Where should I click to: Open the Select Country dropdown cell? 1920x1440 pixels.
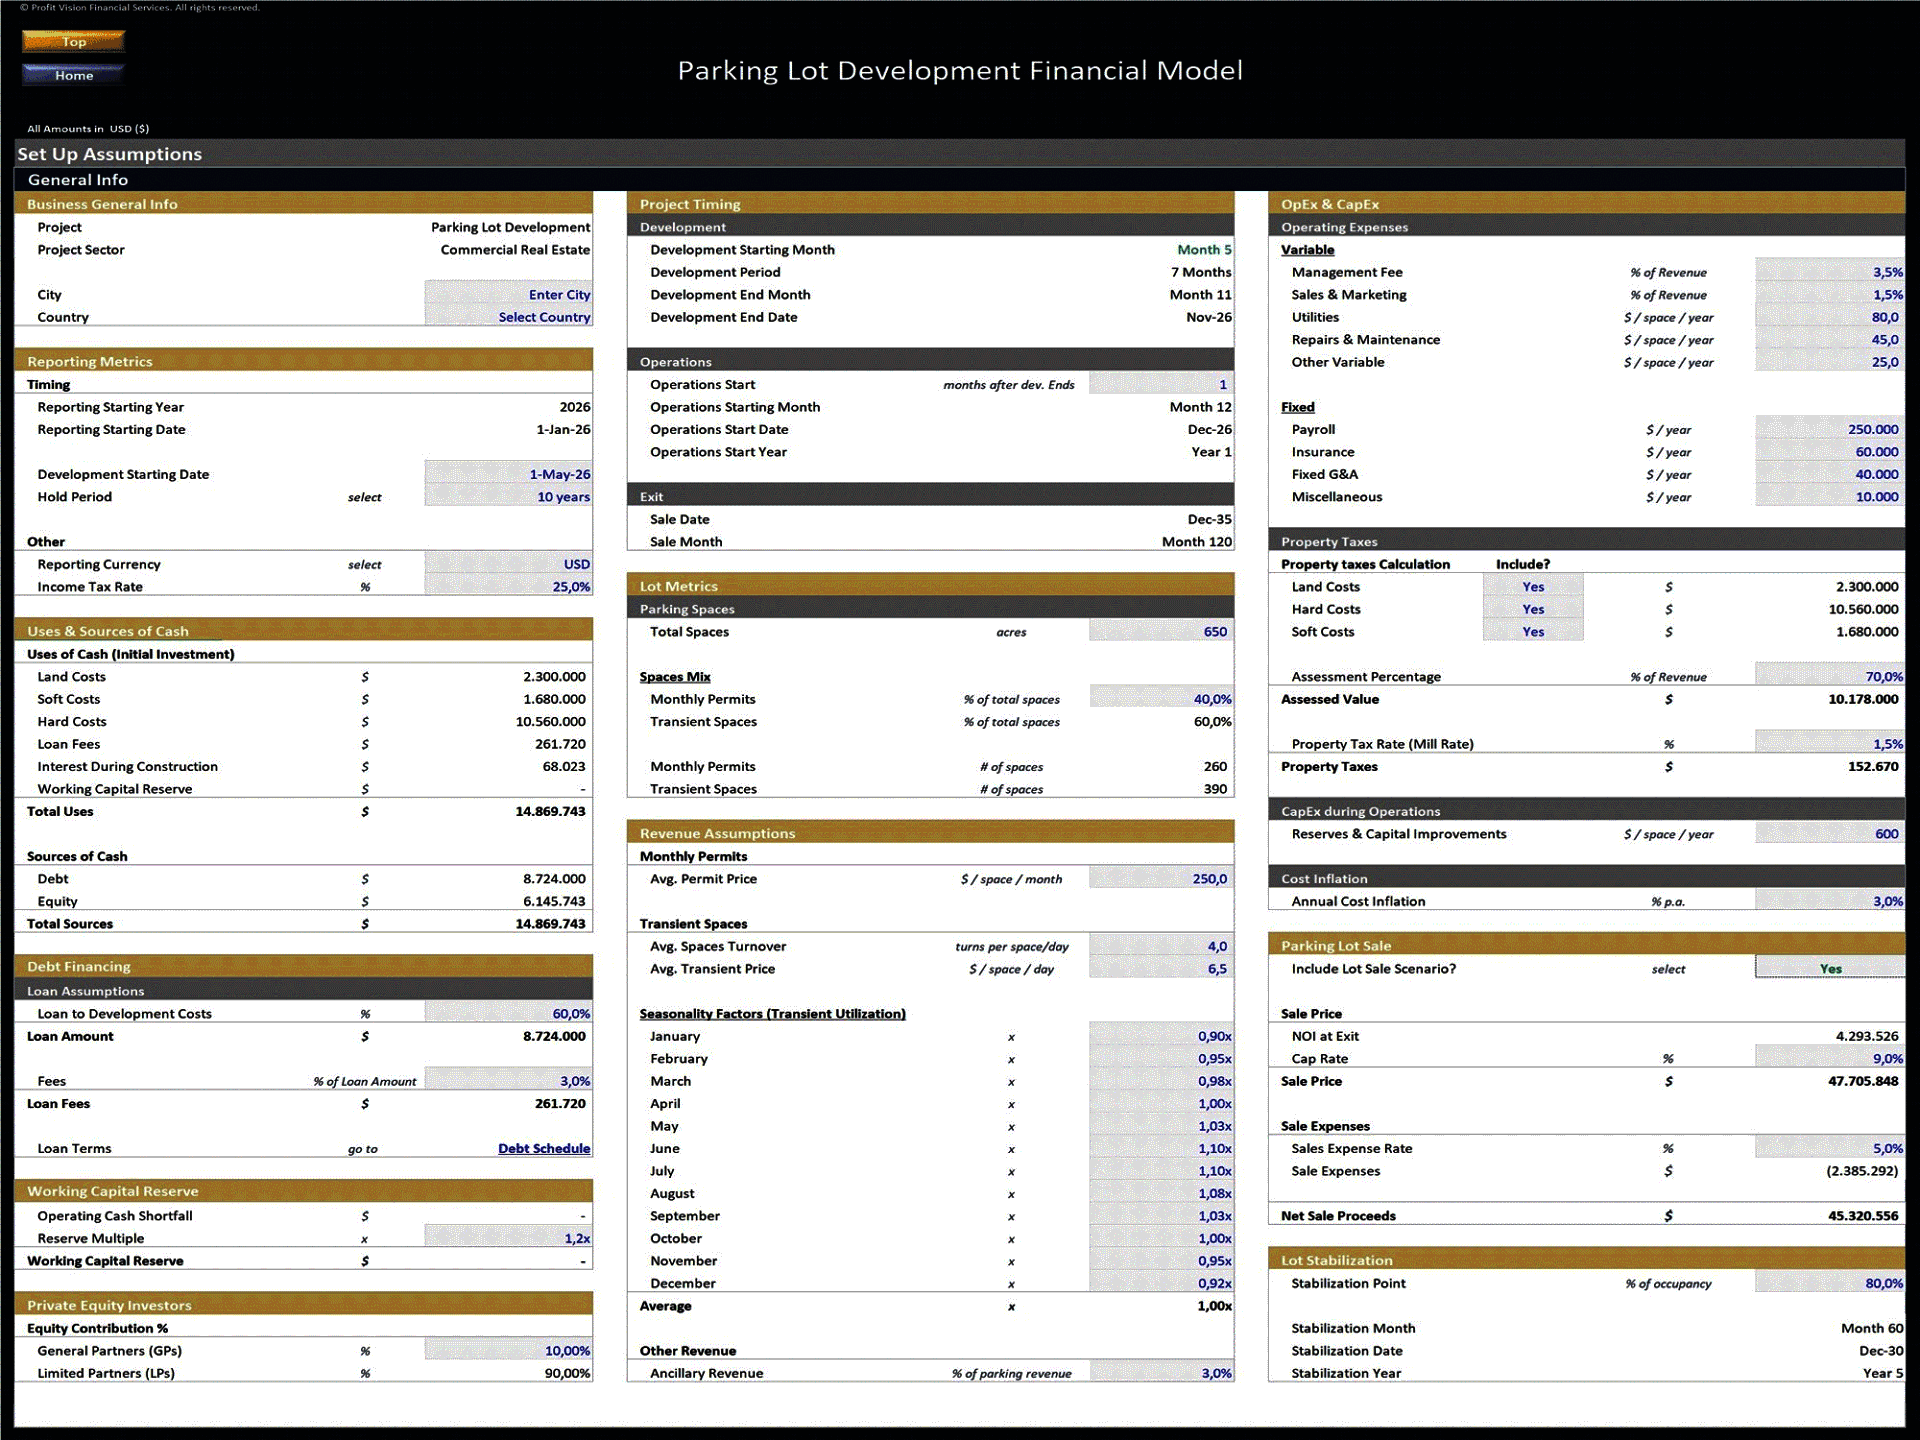(x=508, y=317)
